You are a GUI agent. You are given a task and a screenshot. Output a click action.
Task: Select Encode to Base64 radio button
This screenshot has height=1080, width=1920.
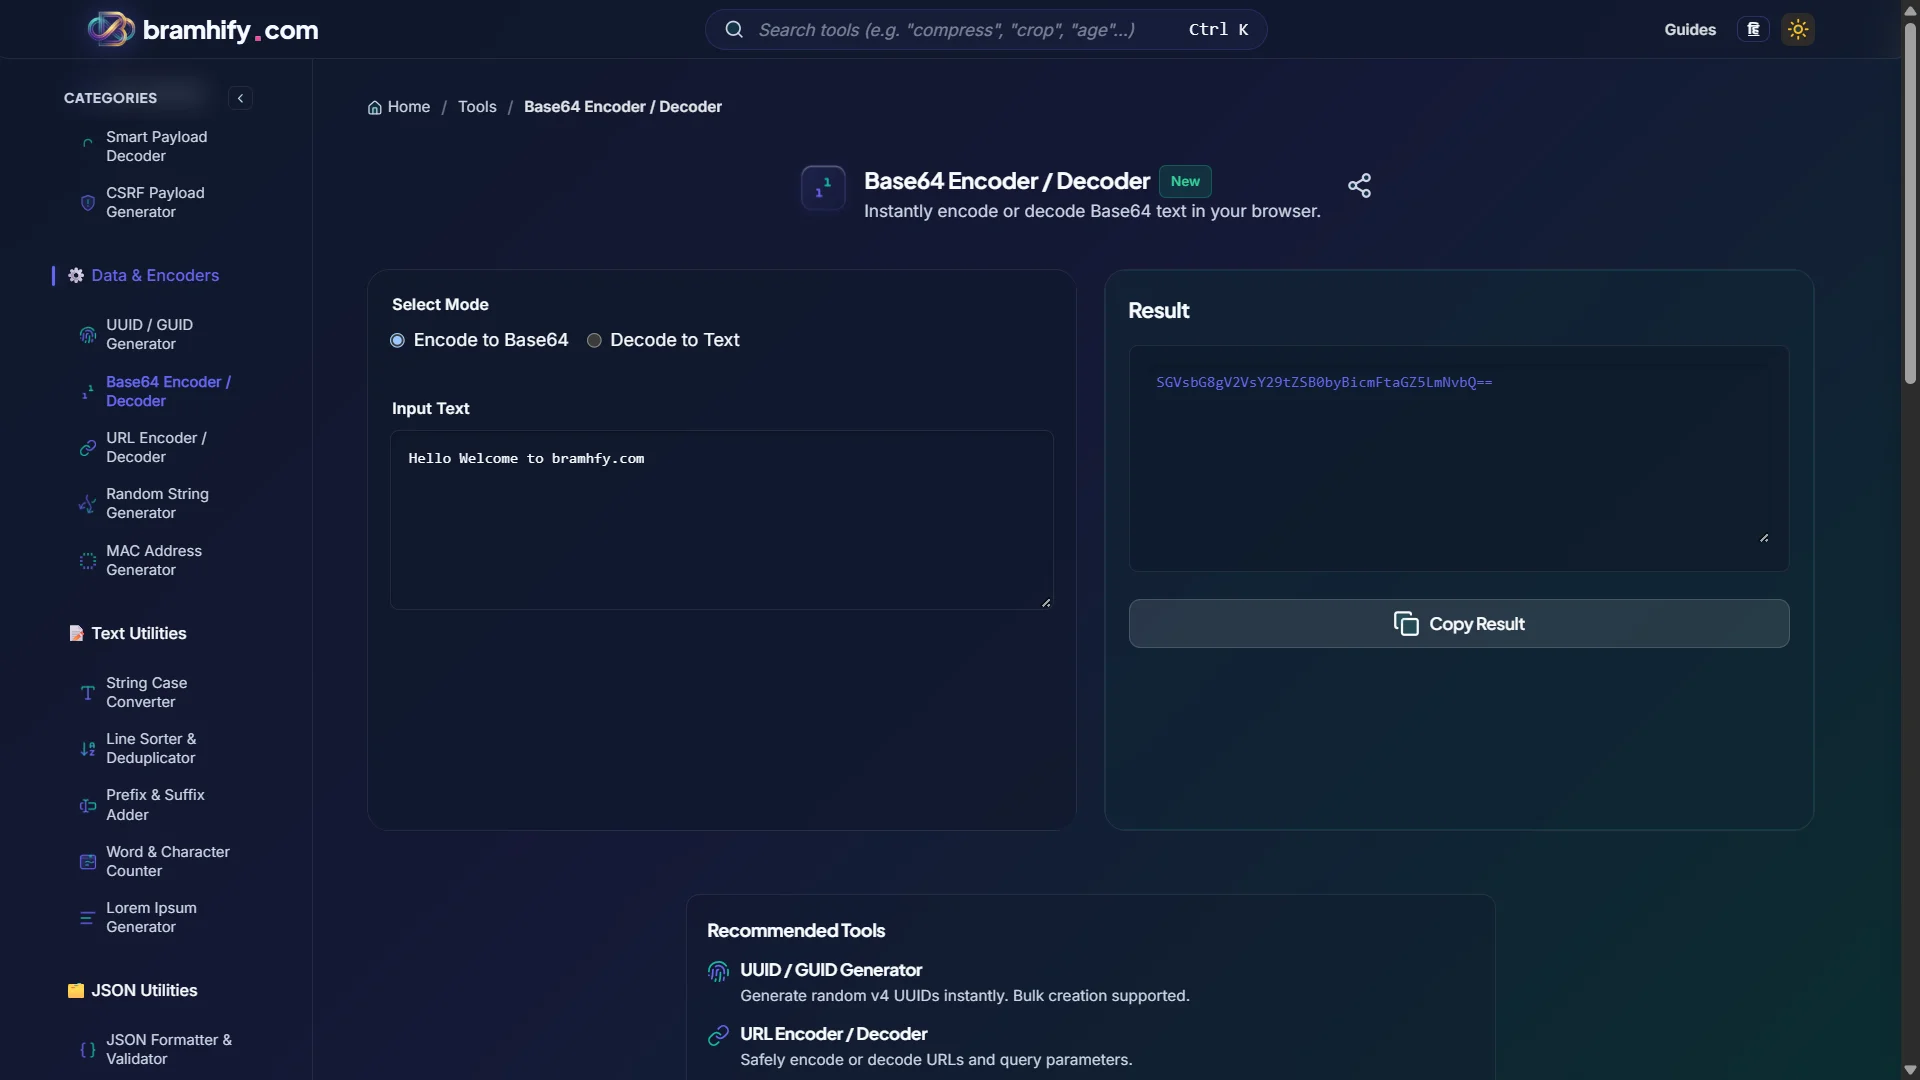point(397,340)
